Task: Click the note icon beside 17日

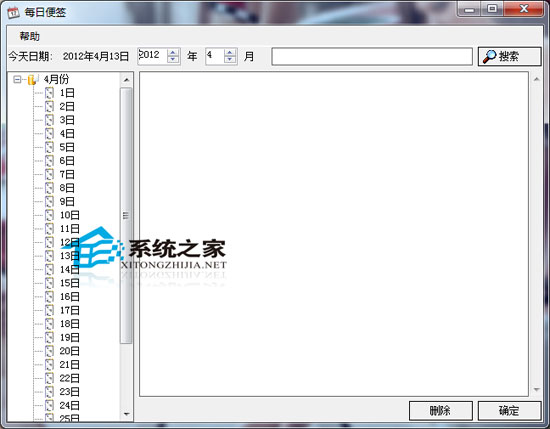Action: [x=49, y=310]
